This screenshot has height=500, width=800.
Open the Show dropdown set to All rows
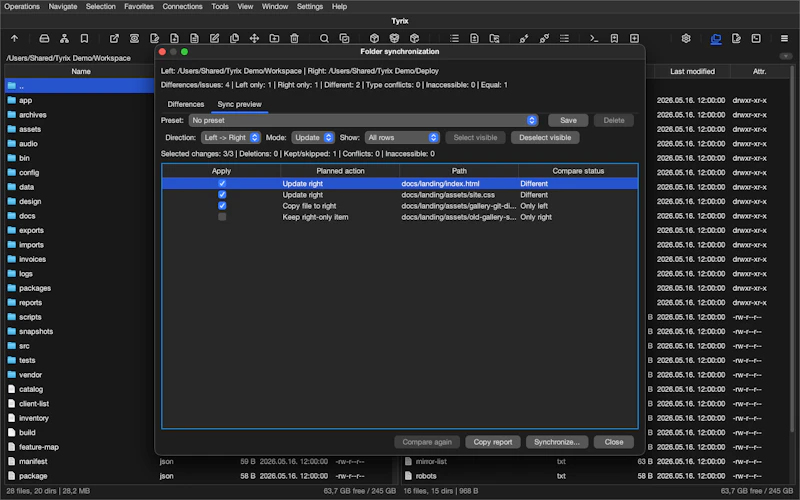click(402, 138)
